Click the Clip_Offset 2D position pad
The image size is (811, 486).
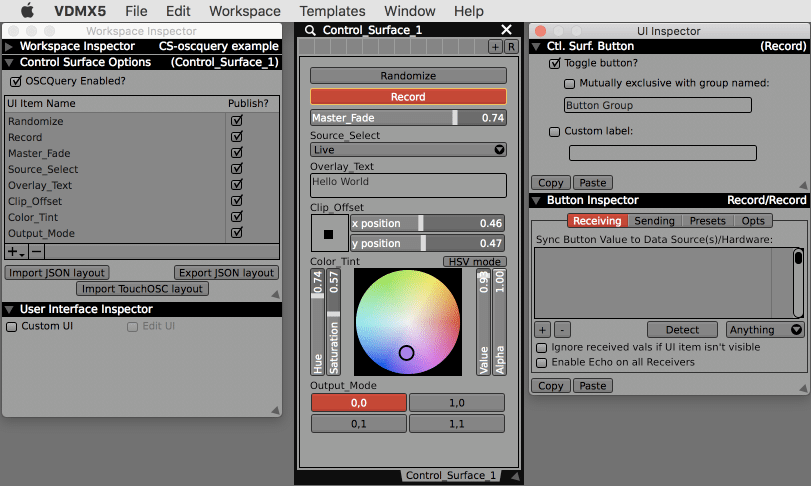click(329, 234)
